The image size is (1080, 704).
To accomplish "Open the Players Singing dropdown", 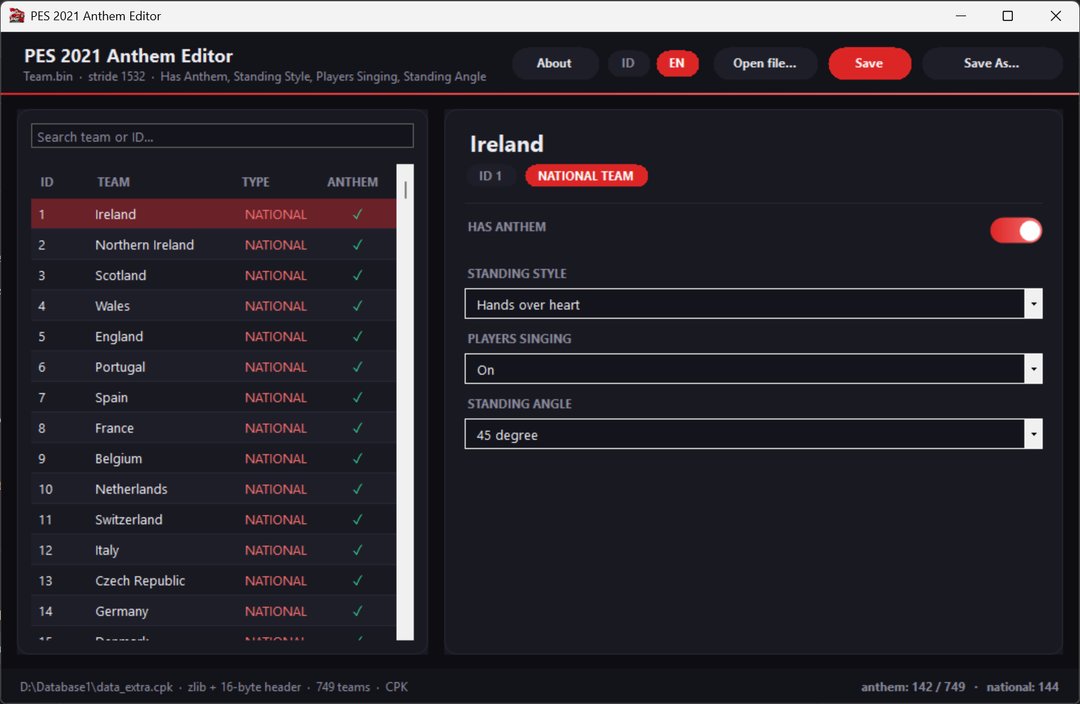I will click(754, 369).
